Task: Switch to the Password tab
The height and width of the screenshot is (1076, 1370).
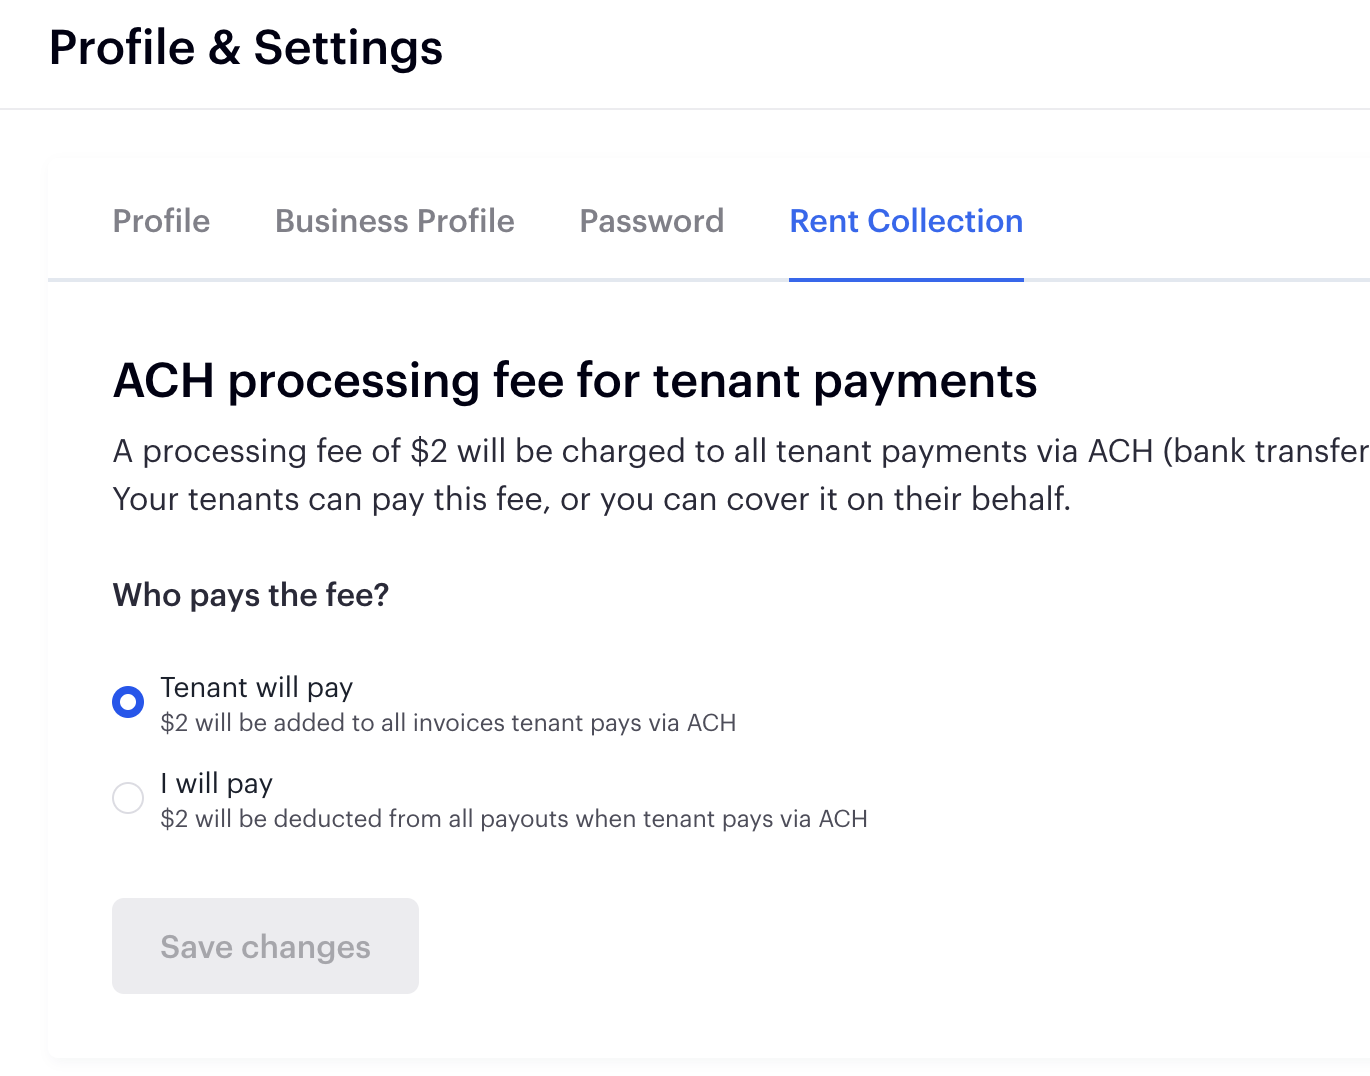Action: (x=651, y=221)
